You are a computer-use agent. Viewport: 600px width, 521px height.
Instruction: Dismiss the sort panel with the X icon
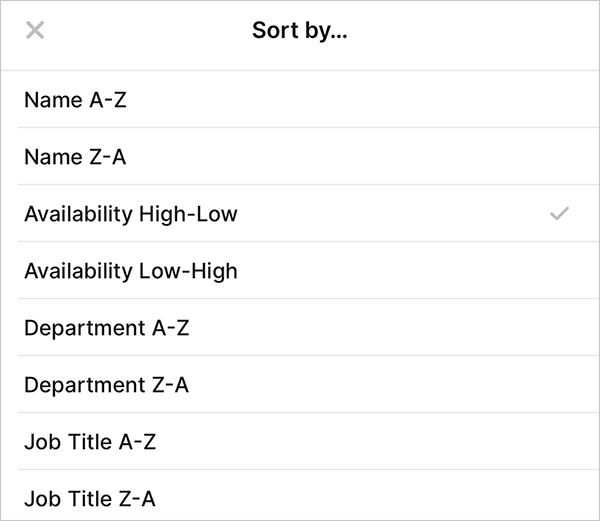point(35,31)
